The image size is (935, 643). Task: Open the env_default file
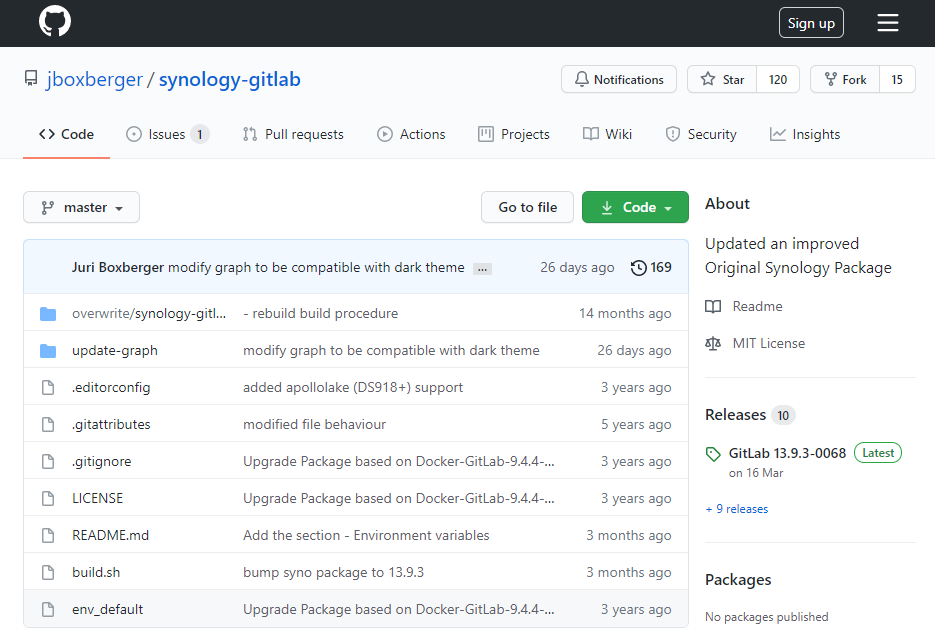pos(107,610)
